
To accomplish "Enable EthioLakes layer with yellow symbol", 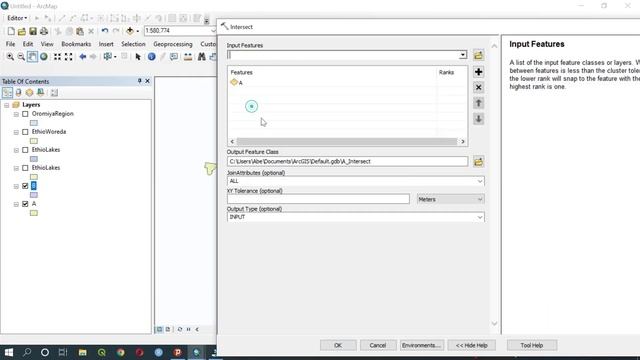I will pyautogui.click(x=25, y=168).
